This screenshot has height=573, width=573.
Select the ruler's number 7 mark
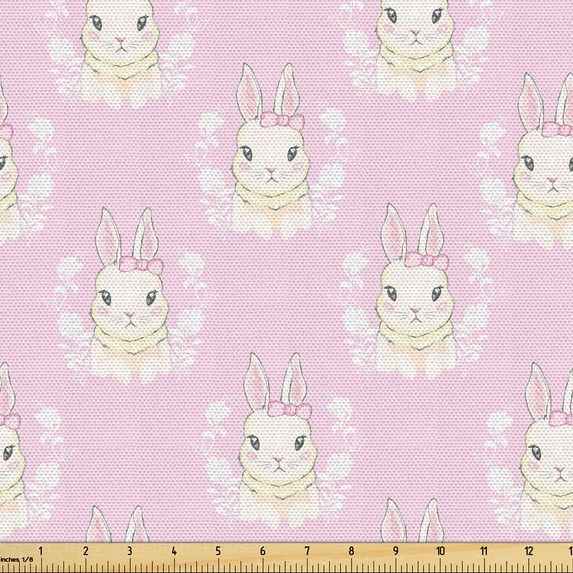[x=307, y=551]
